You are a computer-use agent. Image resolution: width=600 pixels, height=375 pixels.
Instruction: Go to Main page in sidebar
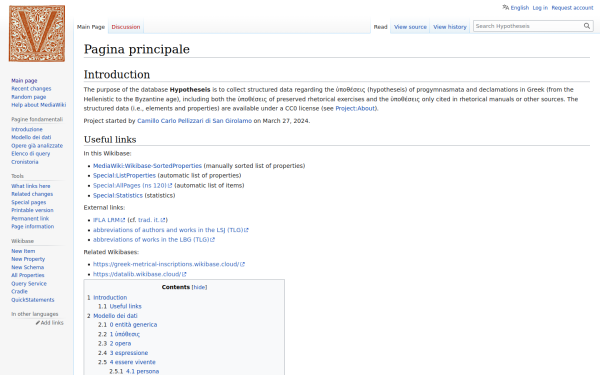point(24,80)
